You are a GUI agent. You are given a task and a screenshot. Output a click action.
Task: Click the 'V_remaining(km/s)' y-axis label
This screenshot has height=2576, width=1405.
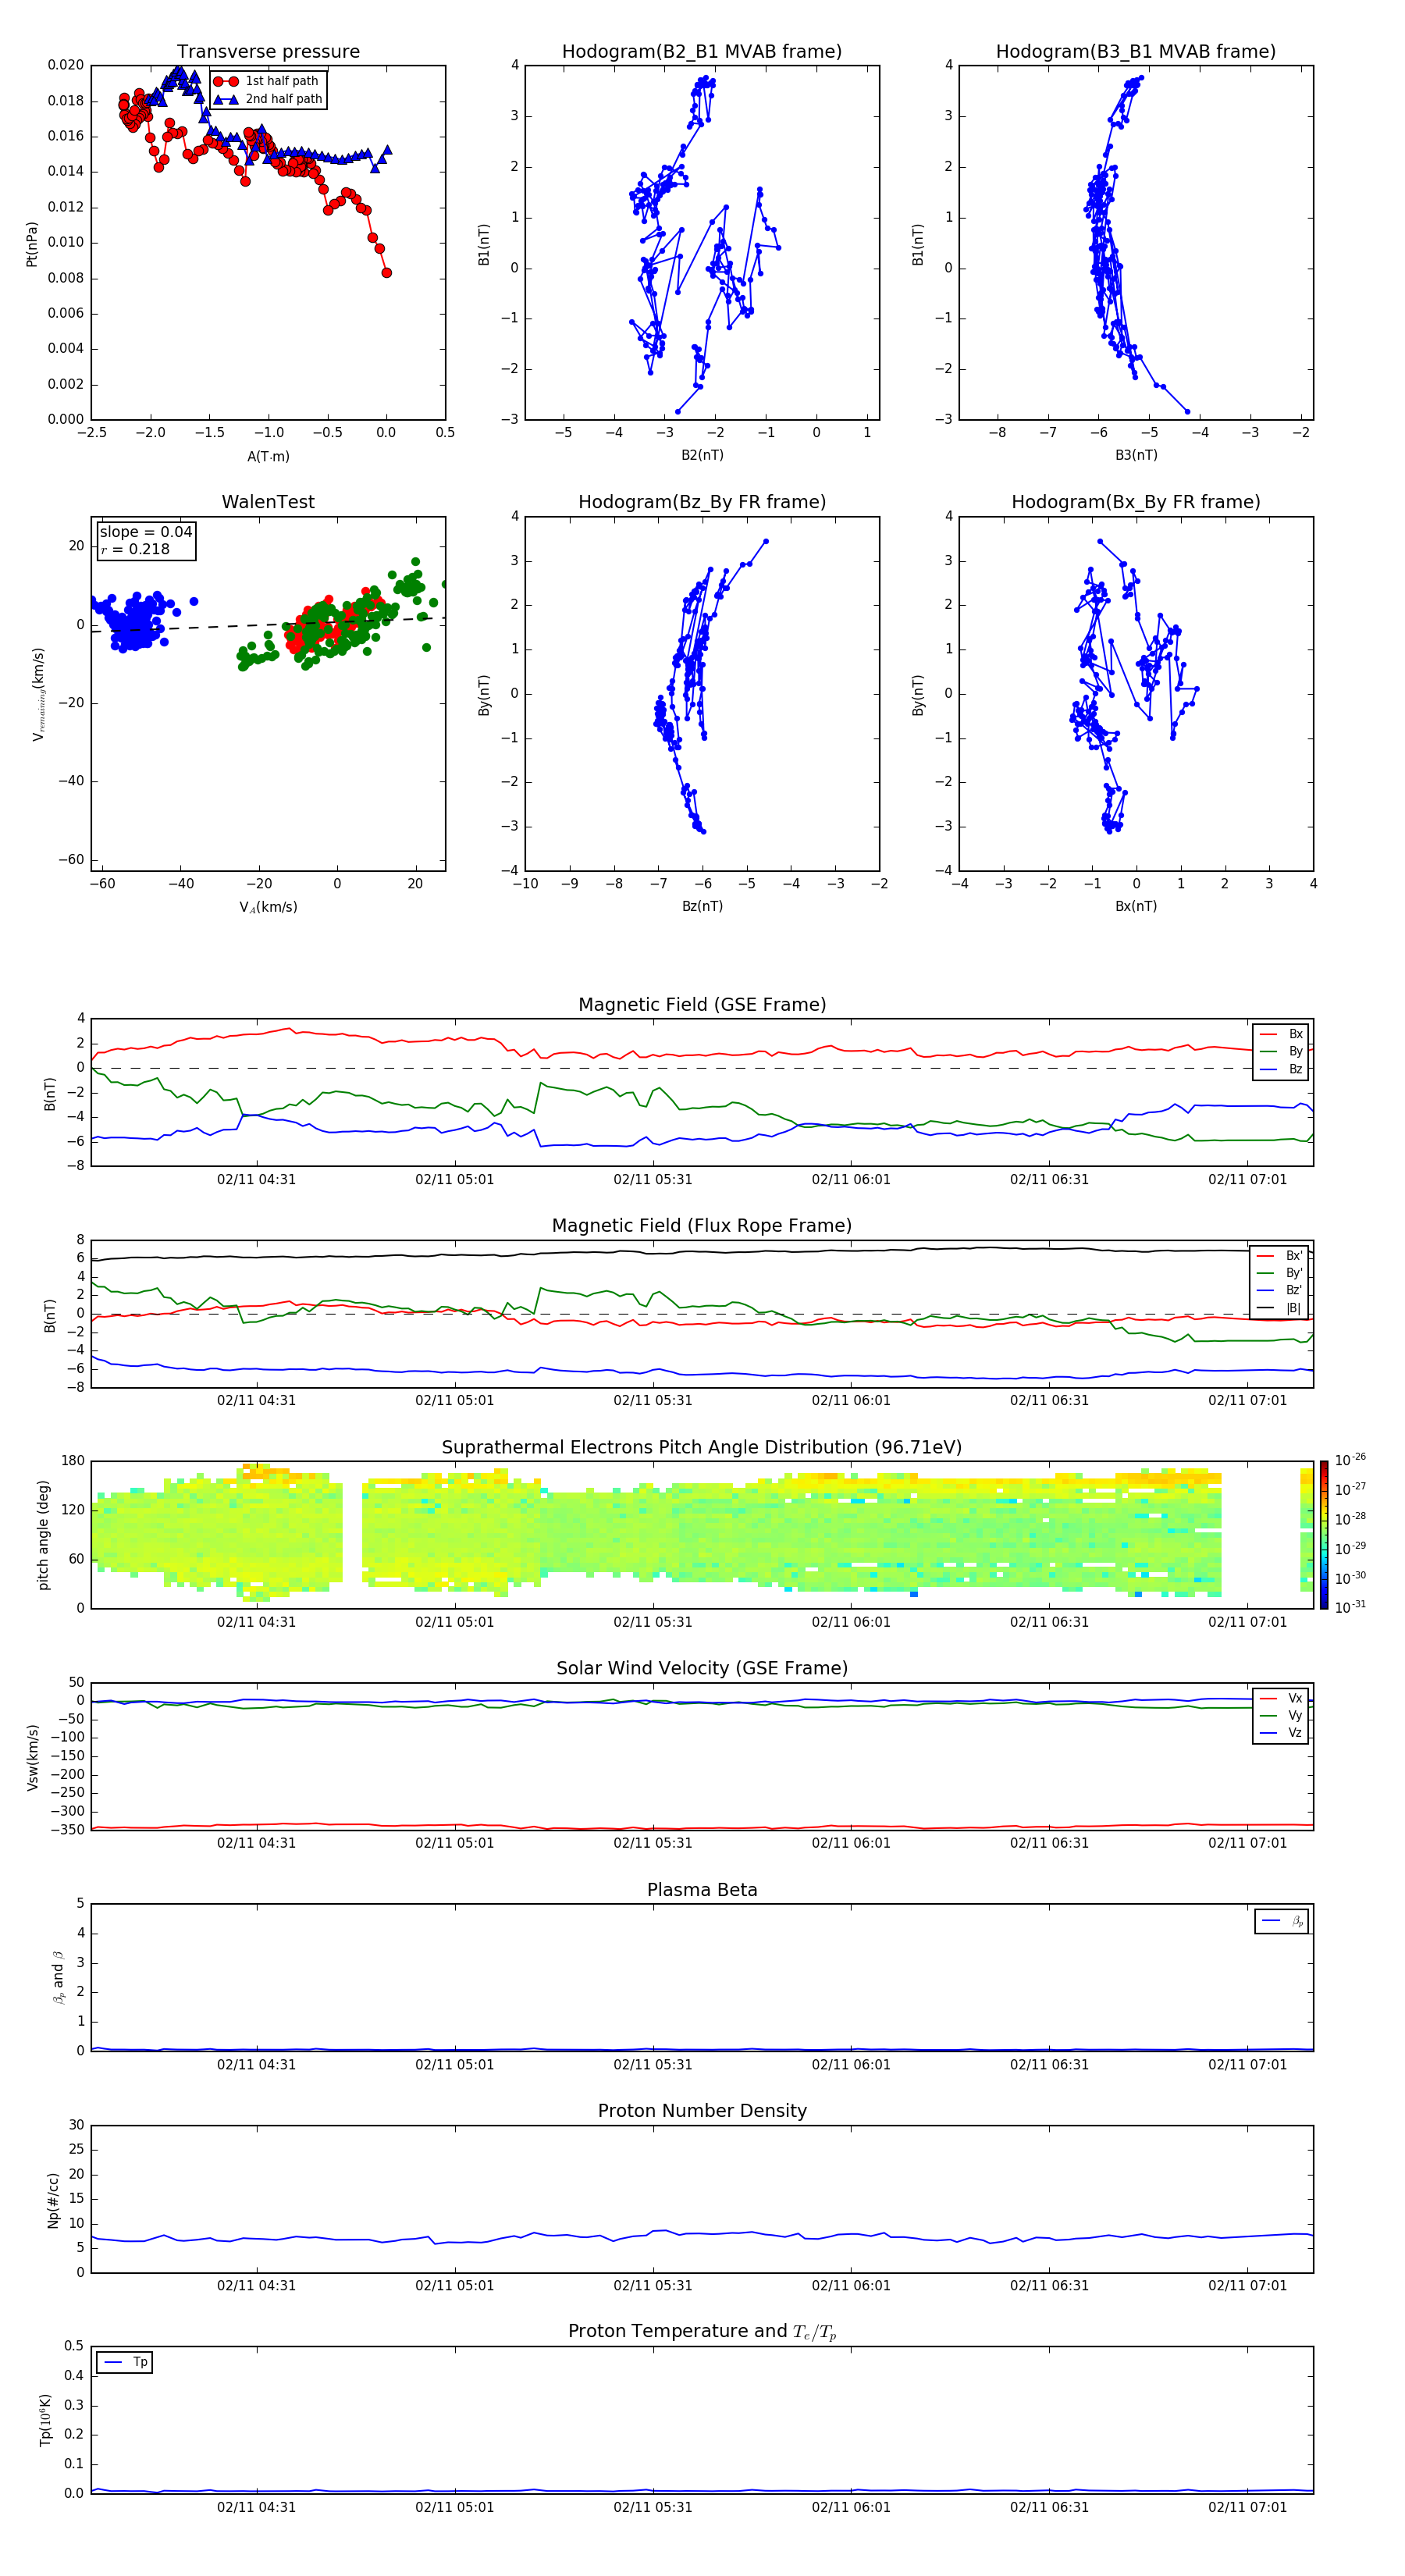[x=38, y=694]
